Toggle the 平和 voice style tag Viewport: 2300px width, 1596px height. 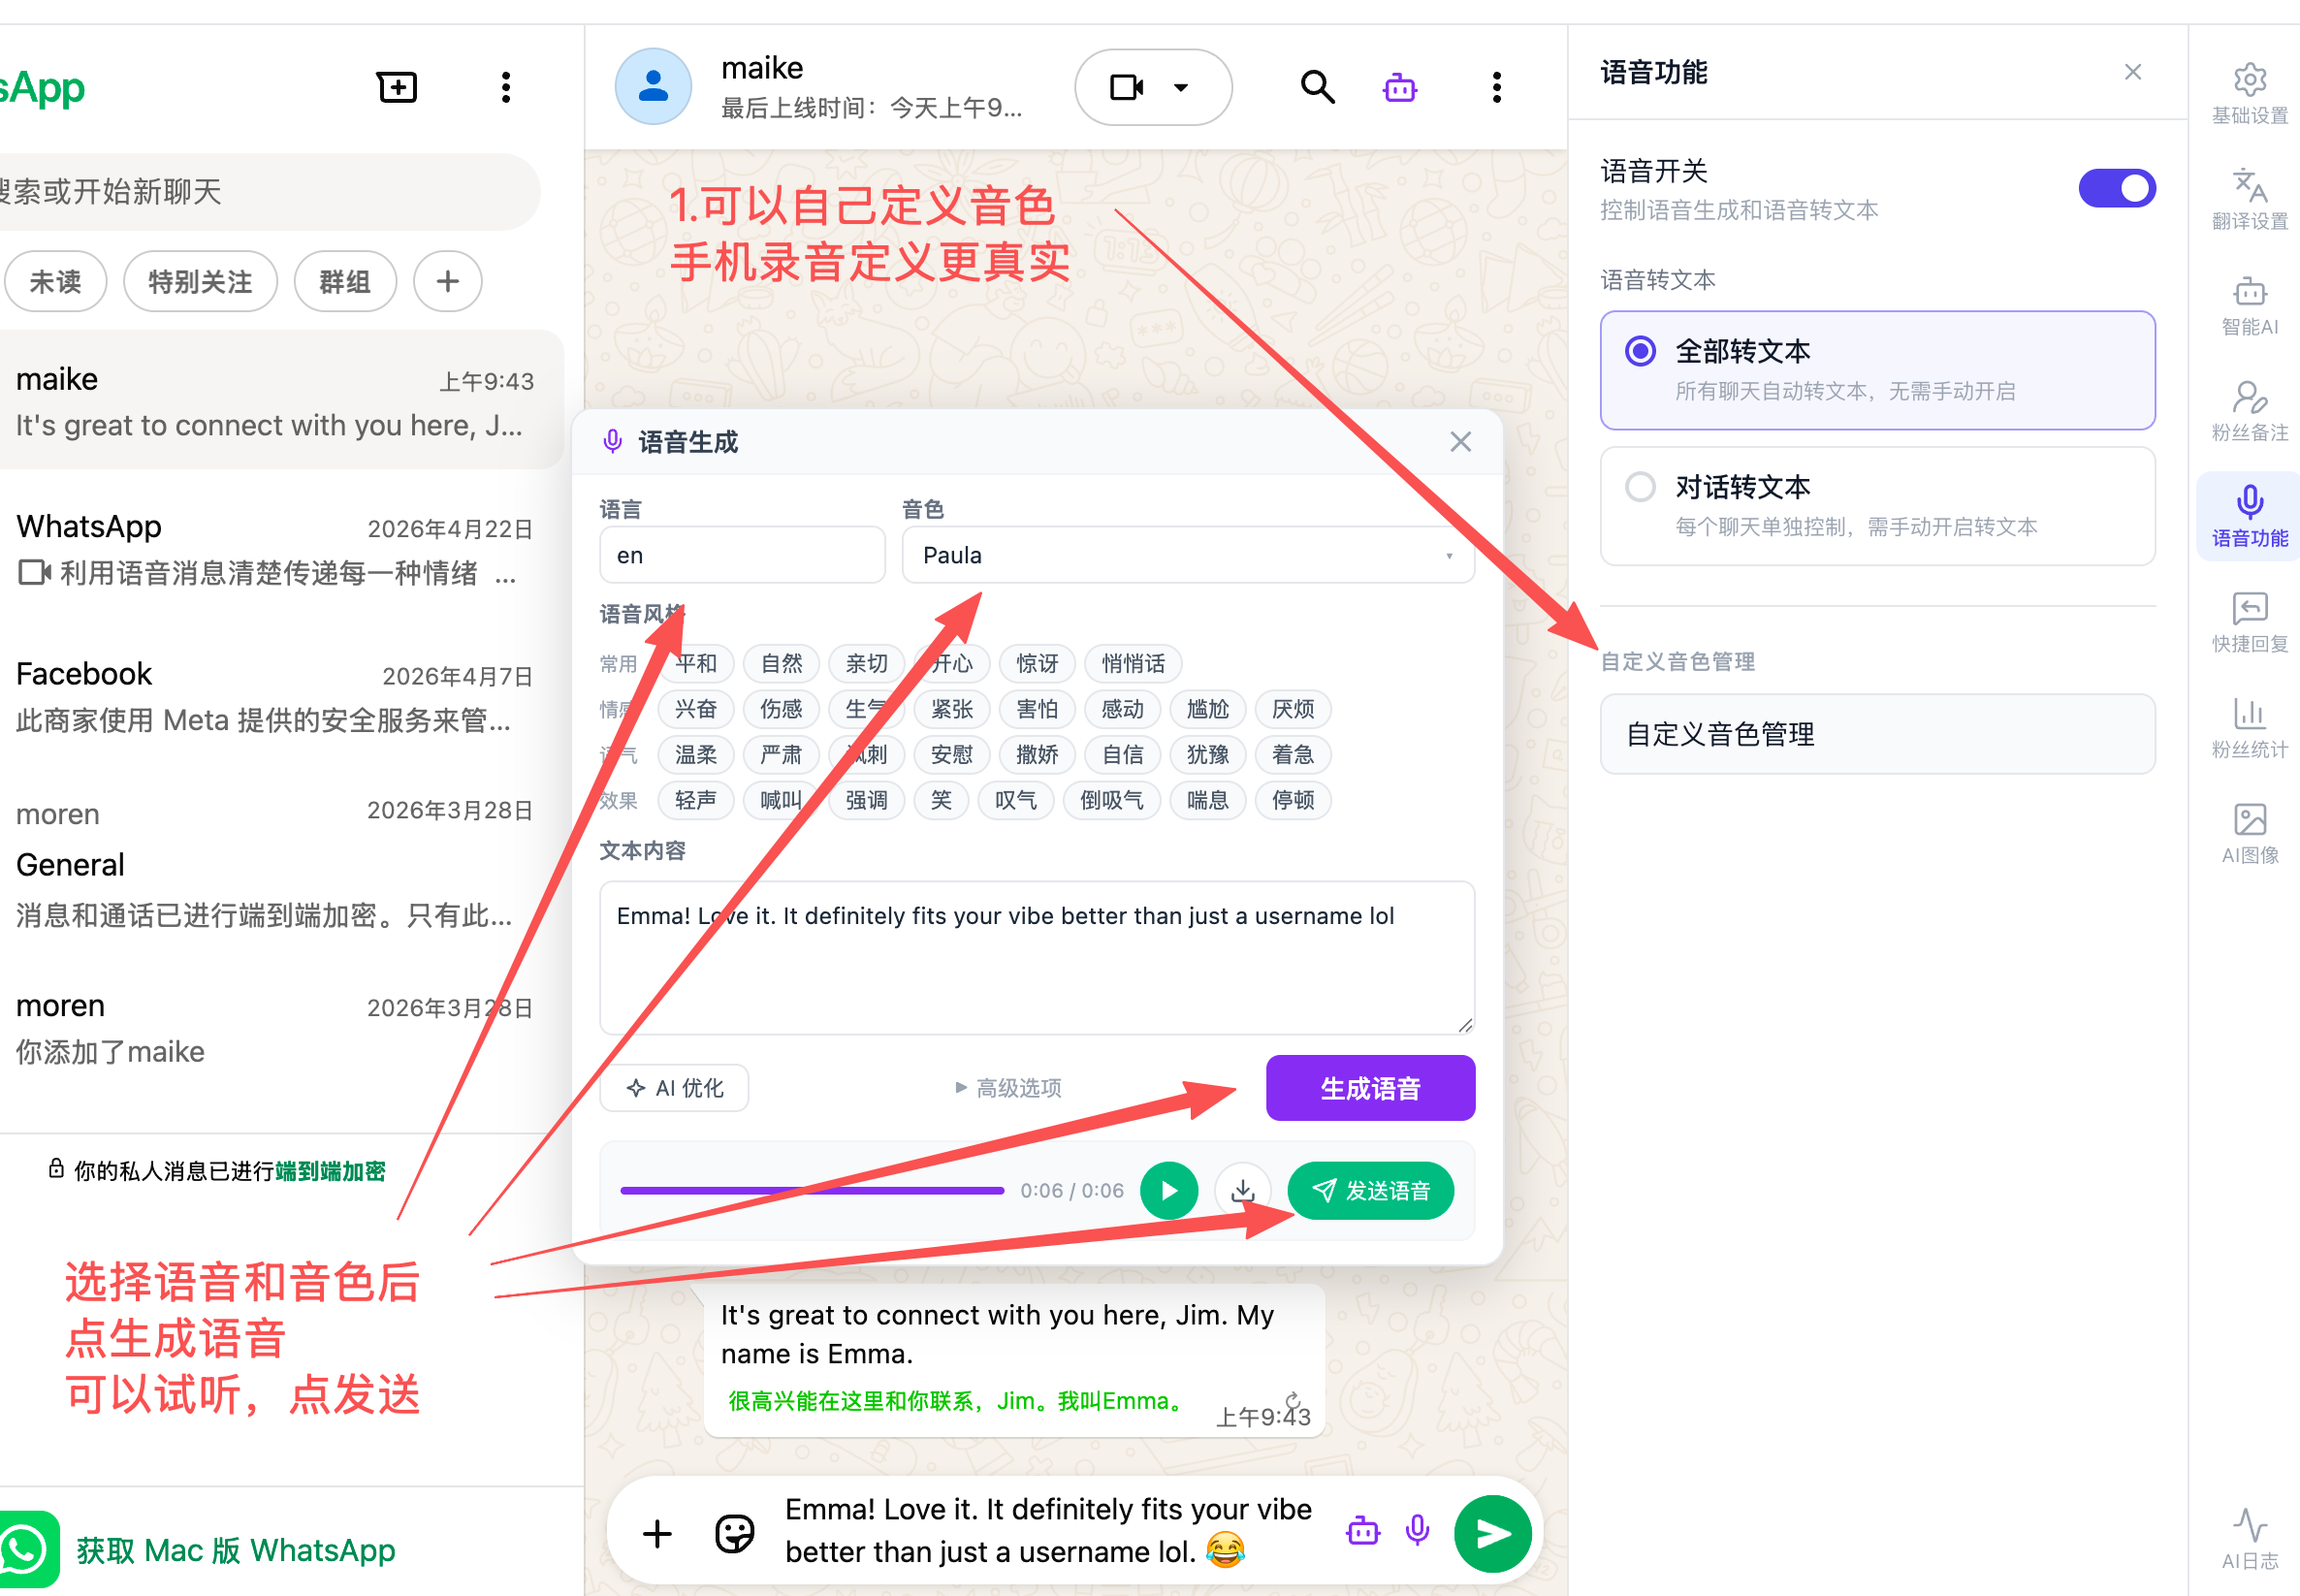tap(696, 664)
